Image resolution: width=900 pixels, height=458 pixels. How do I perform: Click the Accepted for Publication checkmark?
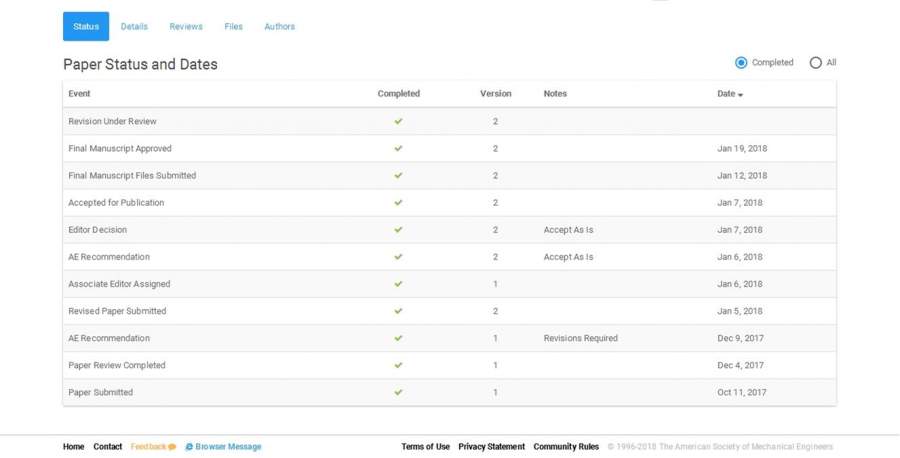[398, 203]
